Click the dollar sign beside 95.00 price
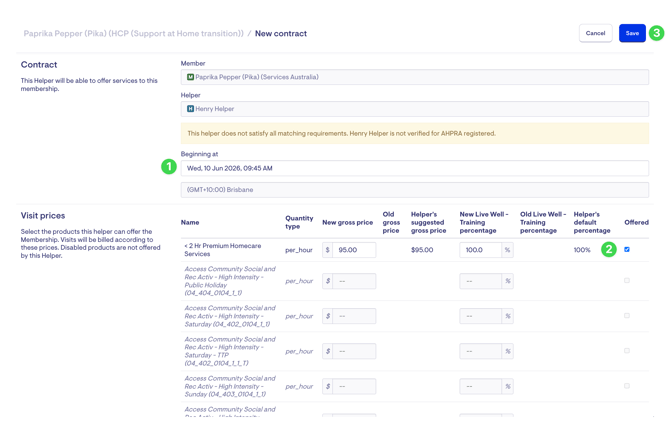Screen dimensions: 670x433 point(328,250)
